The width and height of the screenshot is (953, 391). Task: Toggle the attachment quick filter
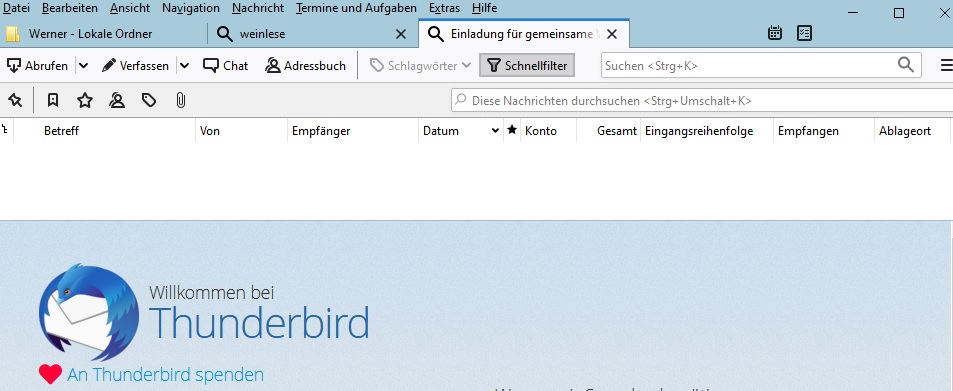point(181,100)
